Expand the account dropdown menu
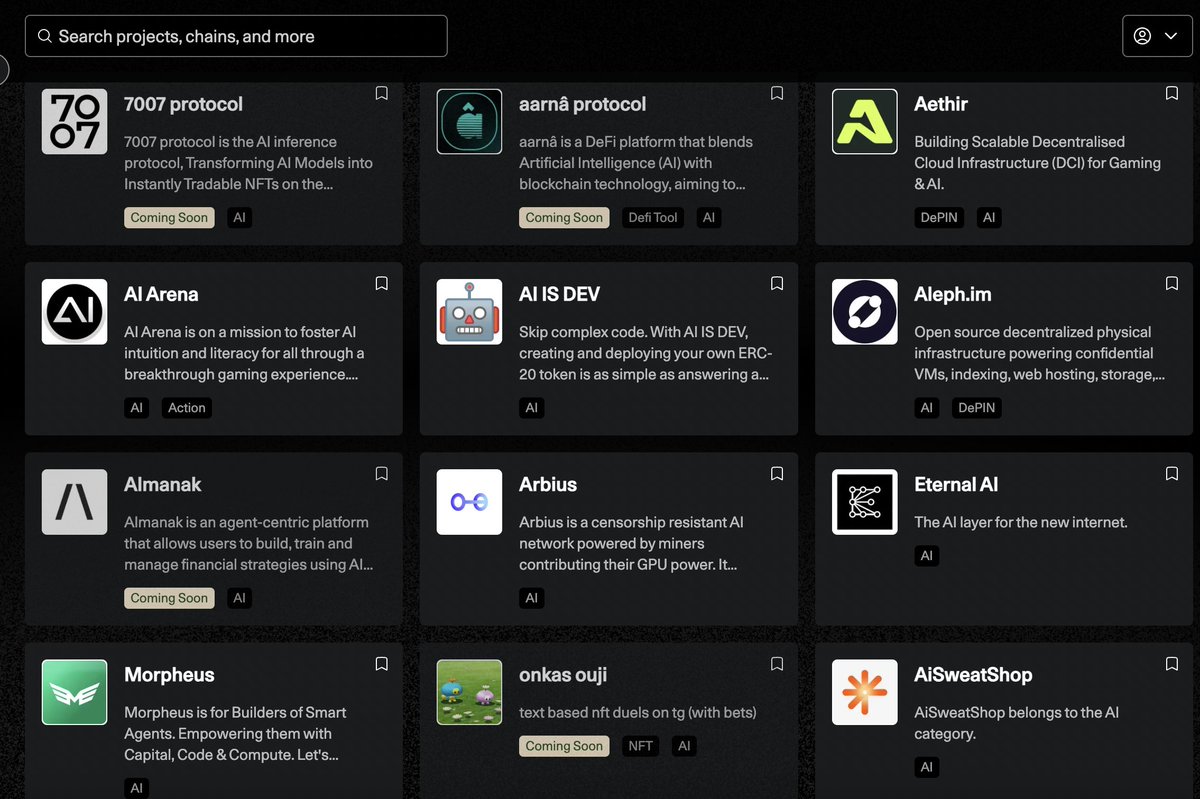This screenshot has width=1200, height=799. coord(1172,35)
